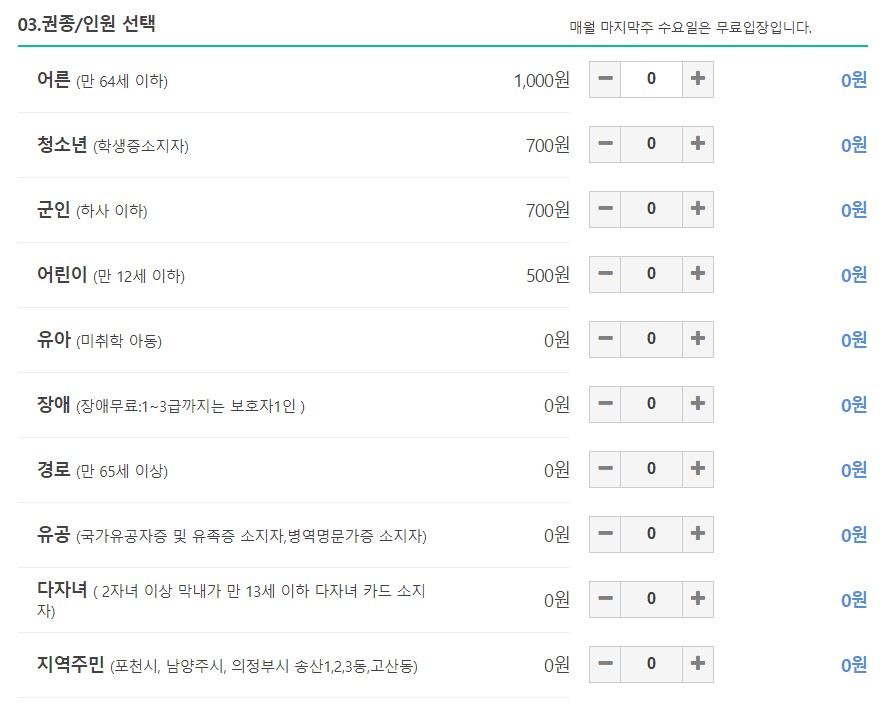Increase the 어른 (adult) ticket count
This screenshot has height=711, width=894.
[x=700, y=79]
